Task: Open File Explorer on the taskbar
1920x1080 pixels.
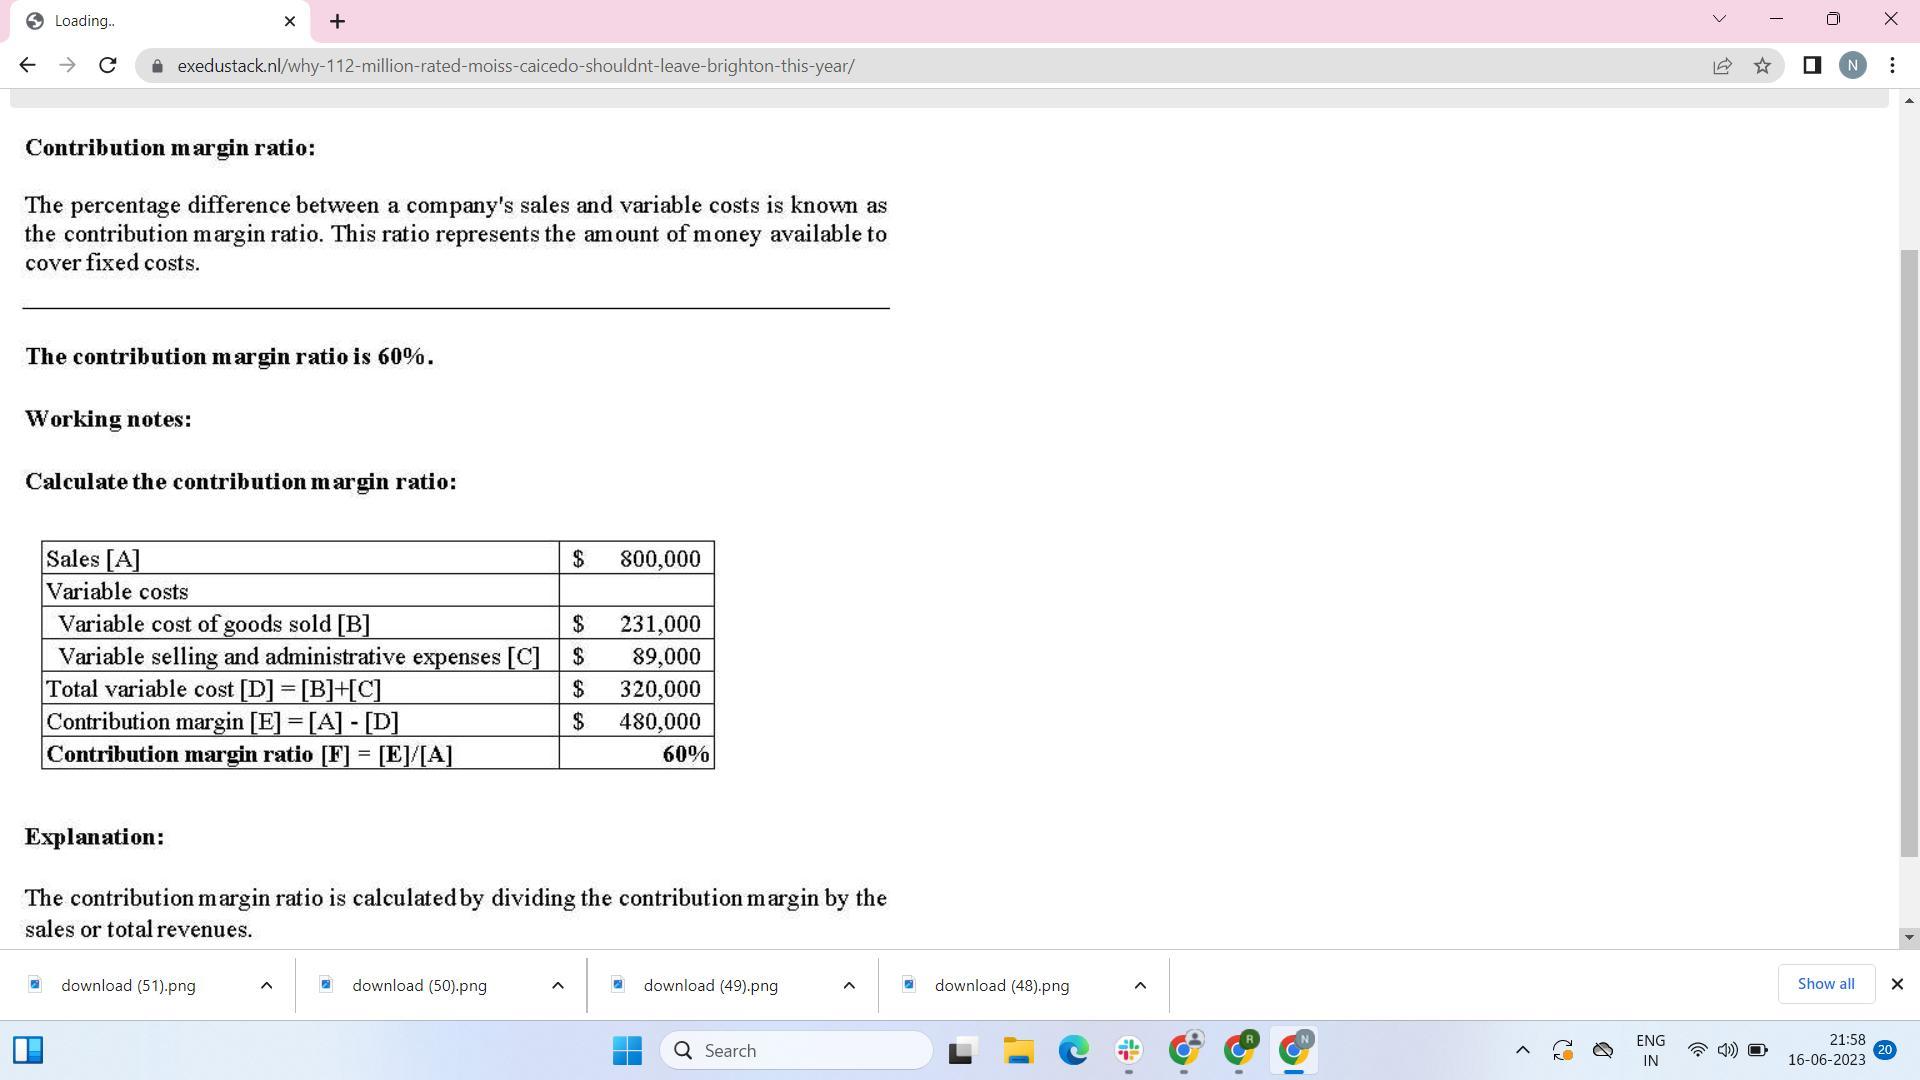Action: click(1017, 1051)
